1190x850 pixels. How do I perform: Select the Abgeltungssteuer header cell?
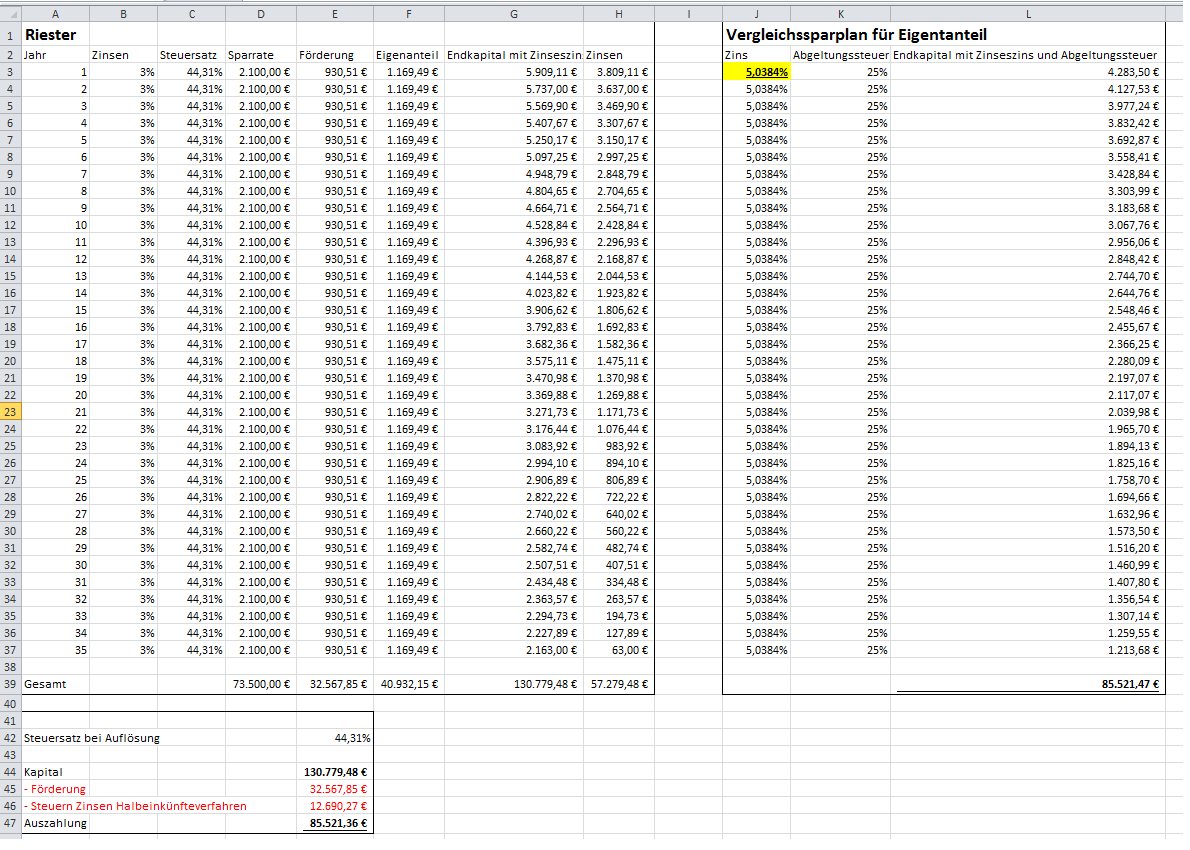[840, 55]
